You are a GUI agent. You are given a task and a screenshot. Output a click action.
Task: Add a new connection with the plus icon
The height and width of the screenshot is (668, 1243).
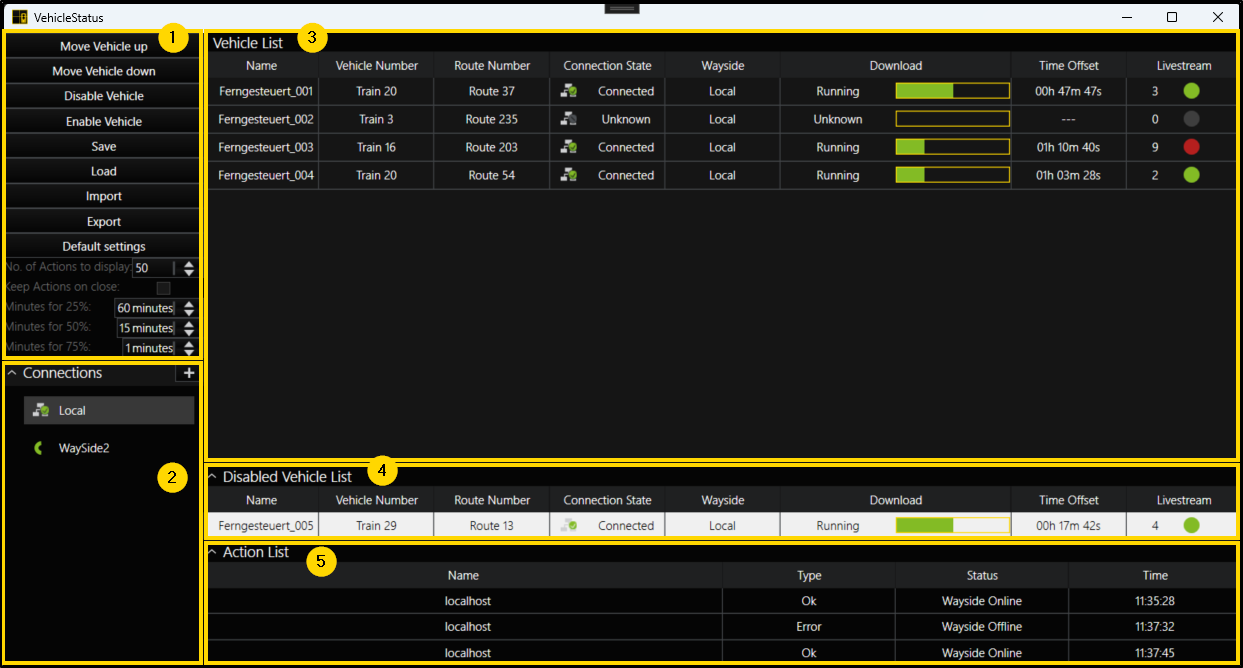[188, 373]
